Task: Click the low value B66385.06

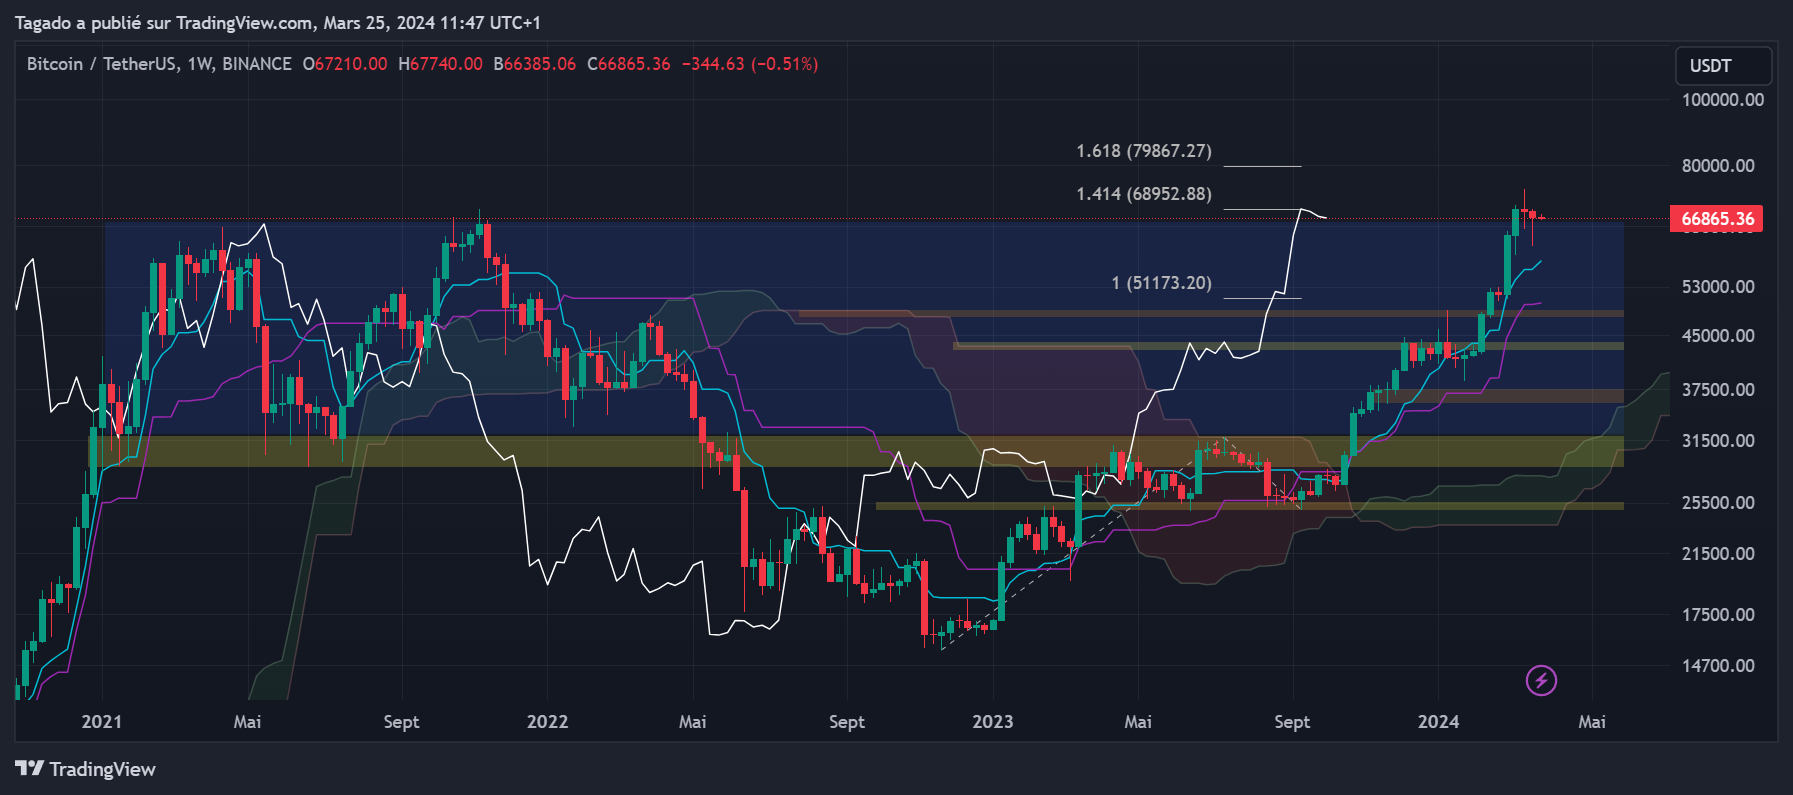Action: click(535, 64)
